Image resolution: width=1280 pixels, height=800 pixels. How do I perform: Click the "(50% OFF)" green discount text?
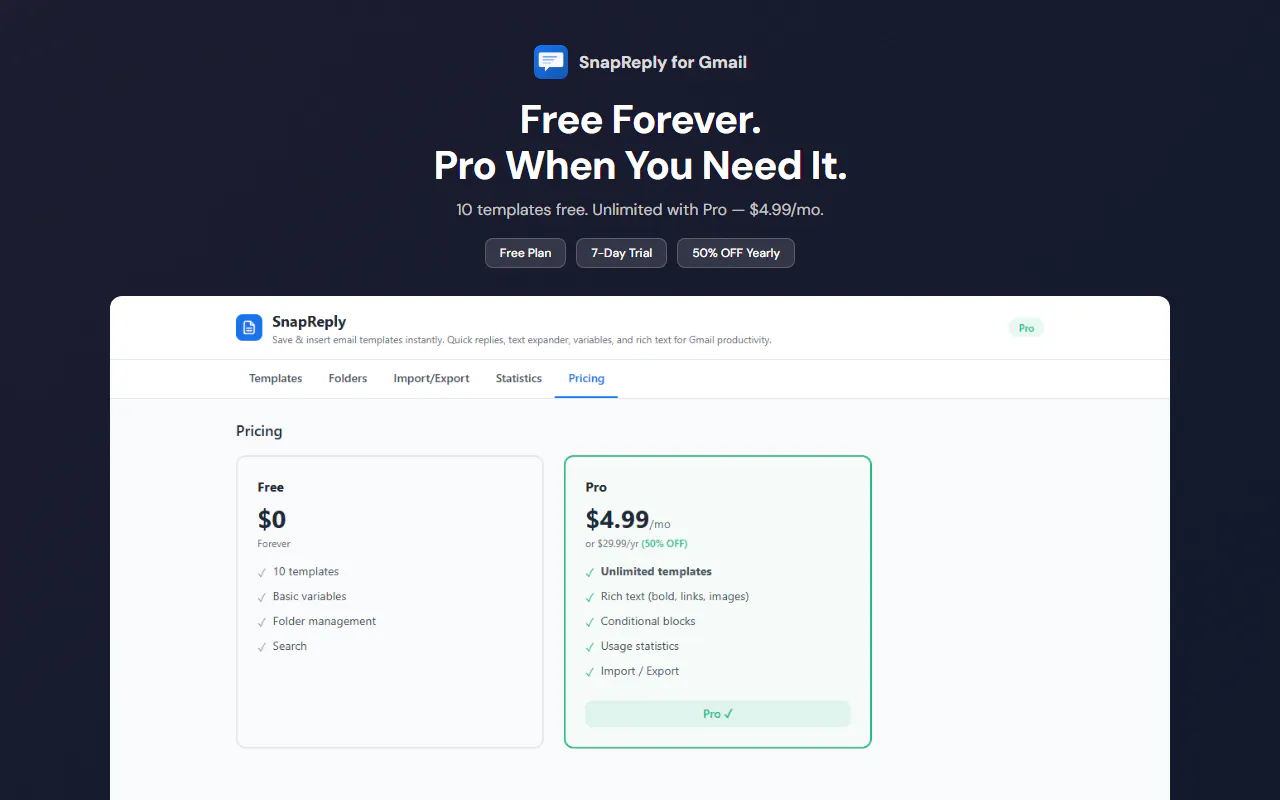[664, 544]
